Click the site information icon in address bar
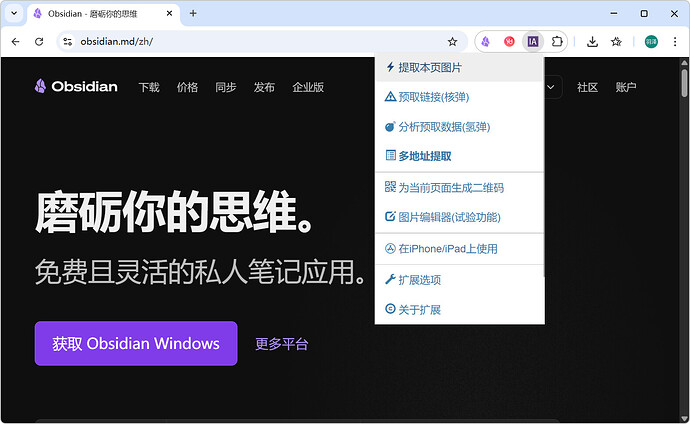The width and height of the screenshot is (690, 424). coord(68,41)
